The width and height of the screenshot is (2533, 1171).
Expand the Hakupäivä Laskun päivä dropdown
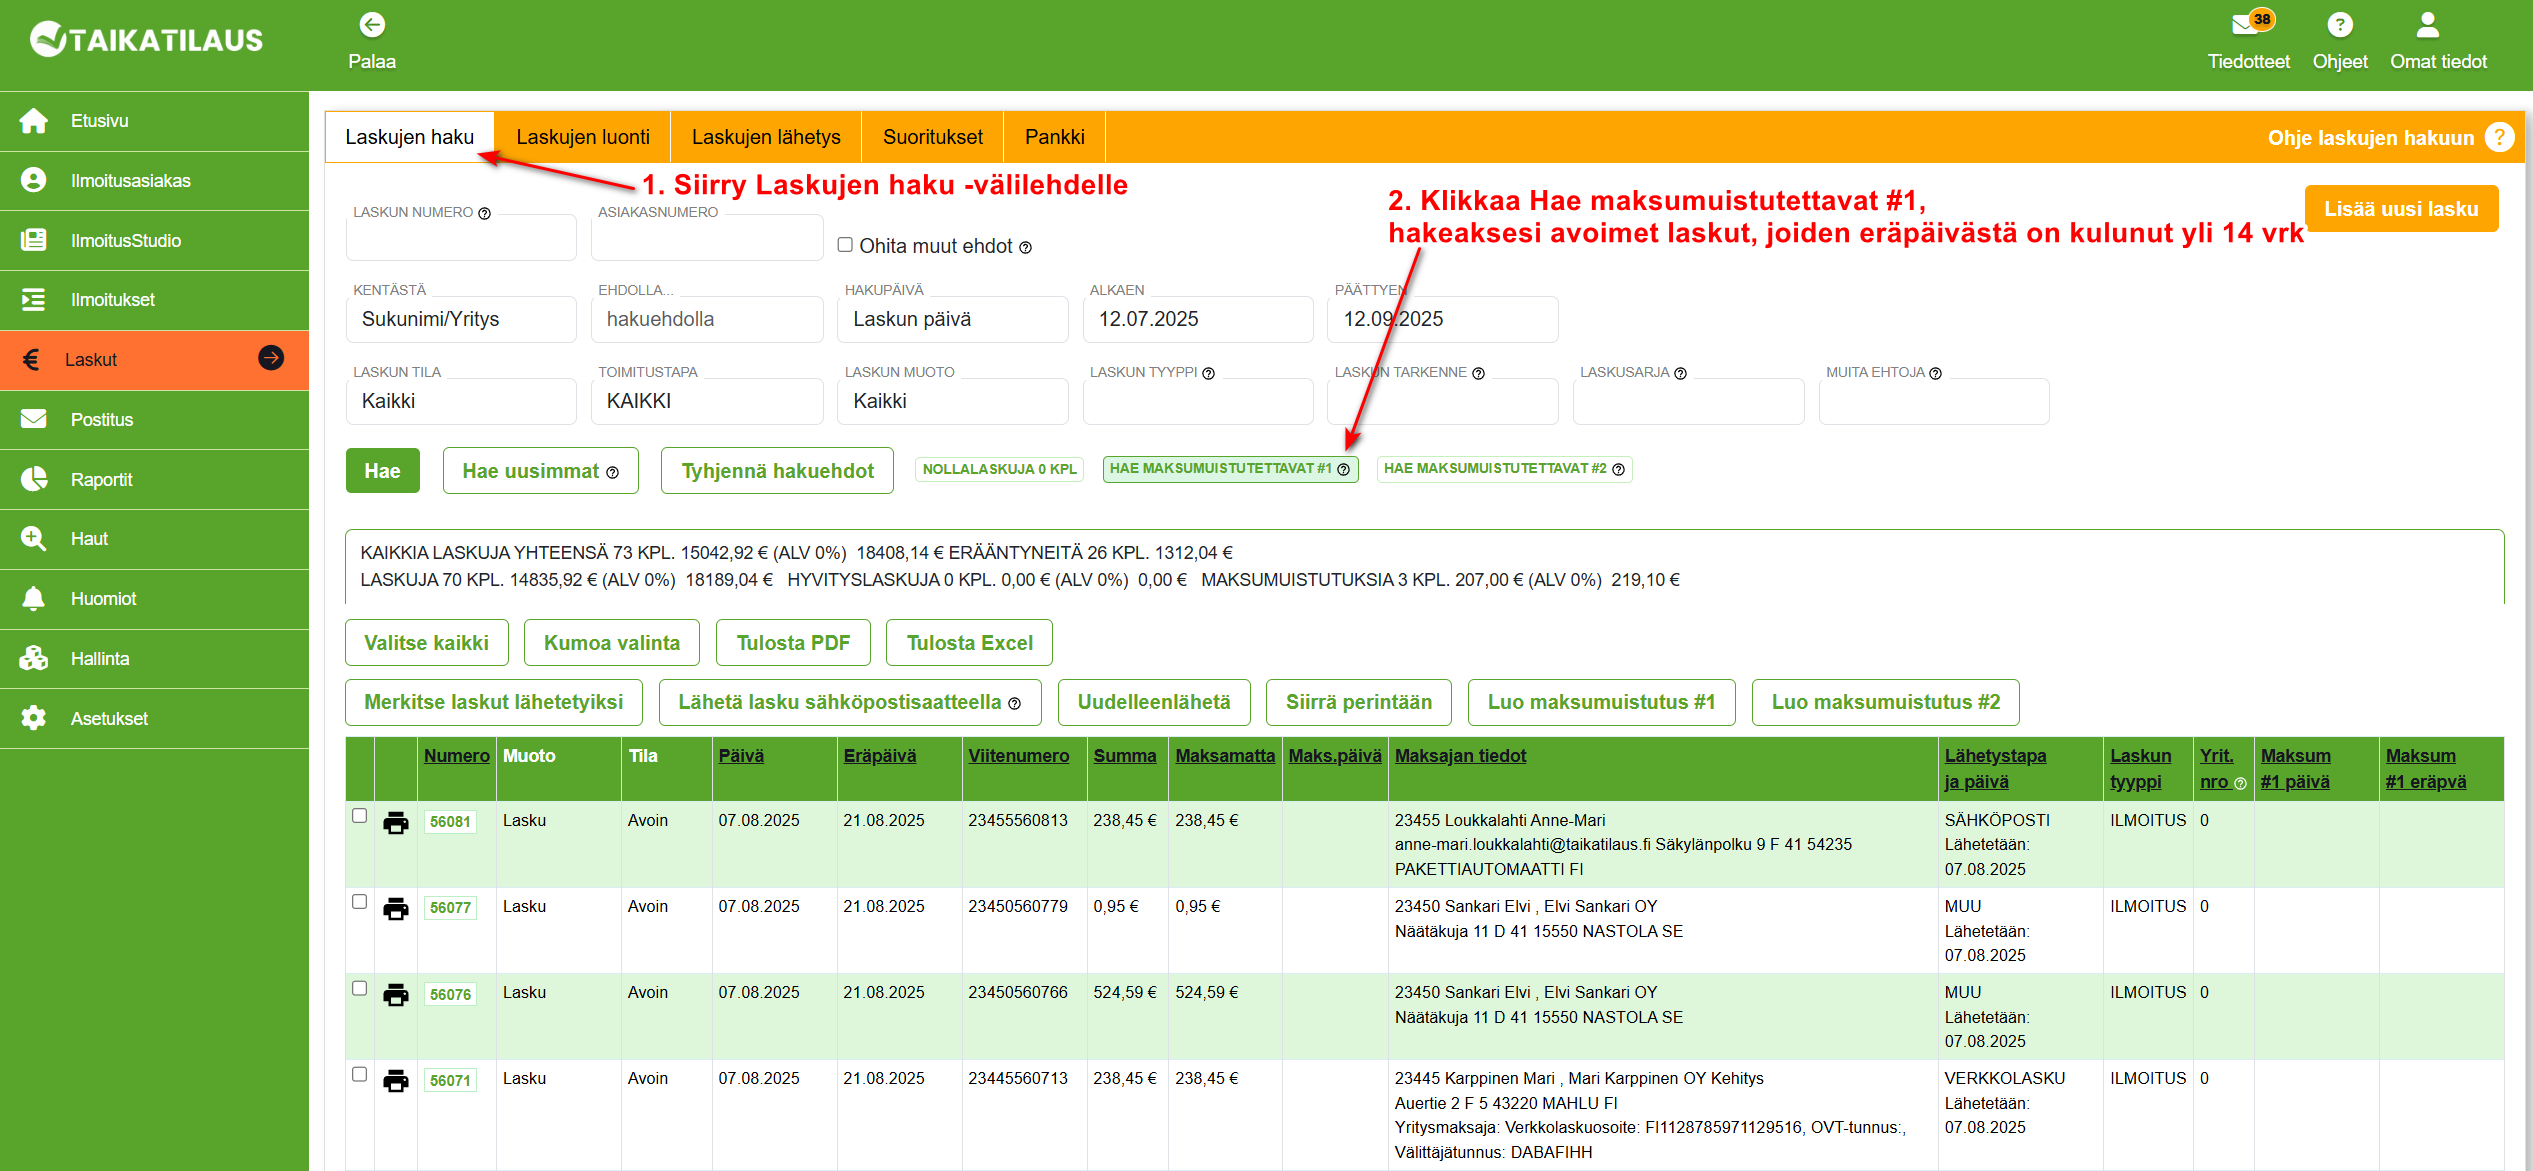click(952, 319)
